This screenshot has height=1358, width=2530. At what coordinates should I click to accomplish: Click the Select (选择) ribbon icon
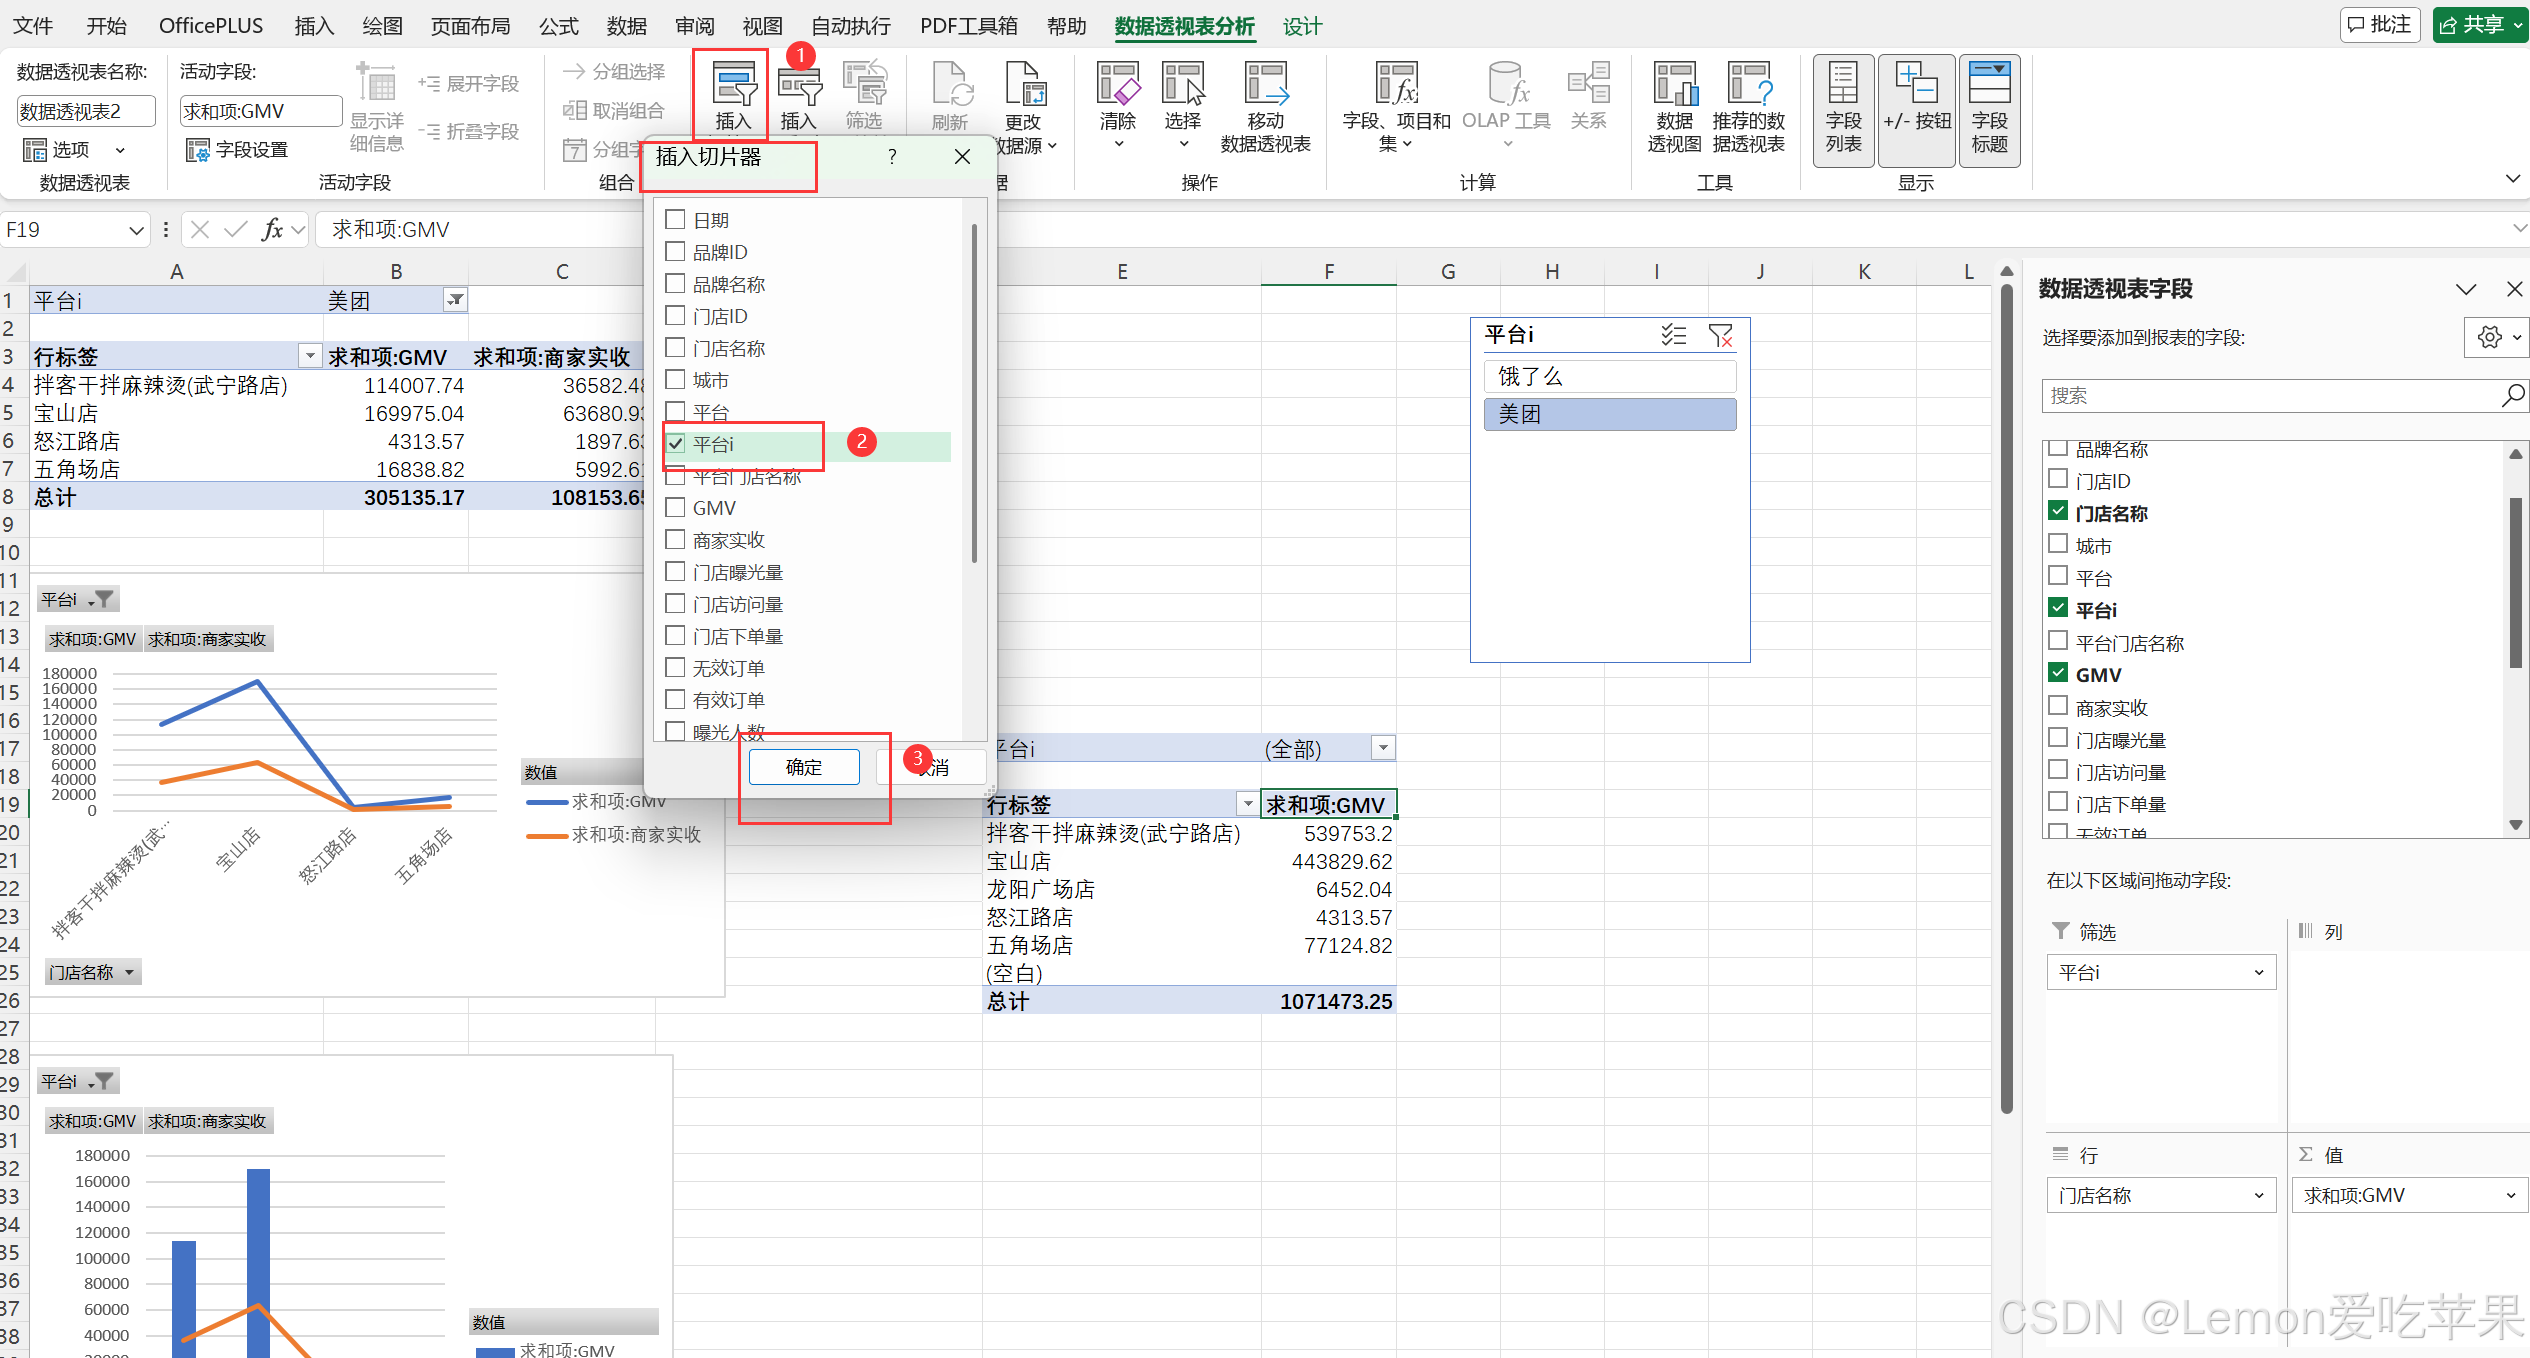1183,104
